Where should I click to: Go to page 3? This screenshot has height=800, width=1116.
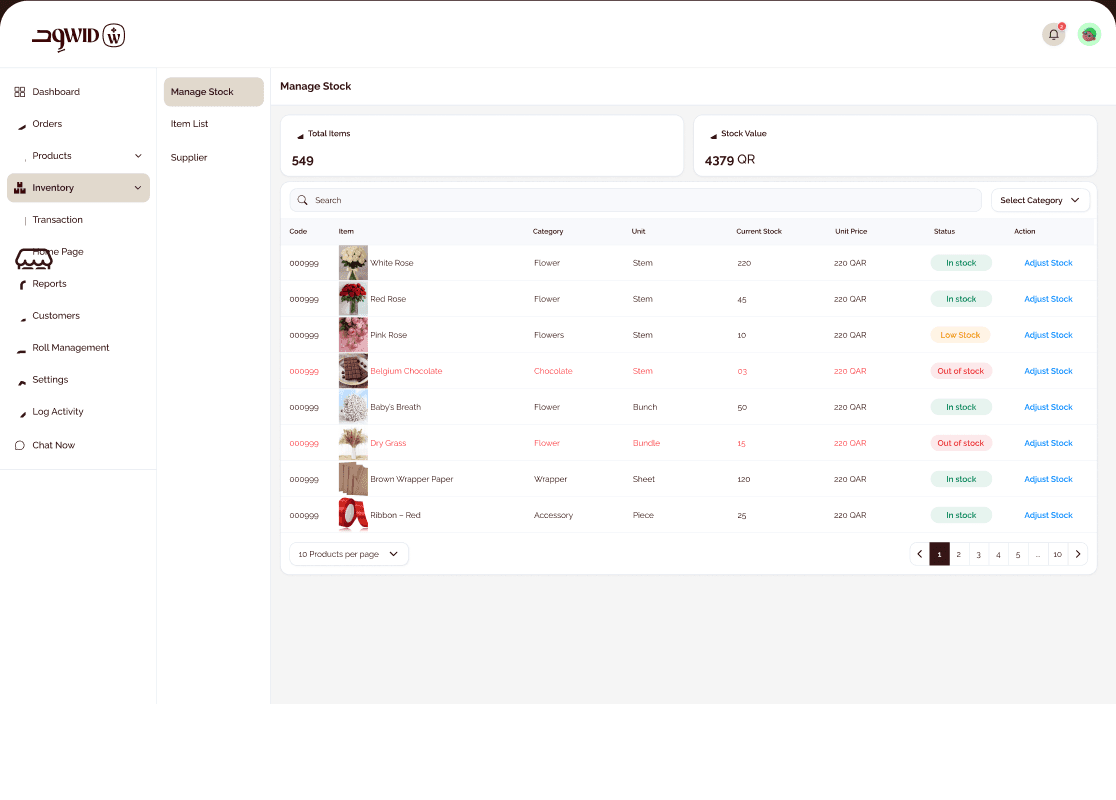tap(979, 554)
